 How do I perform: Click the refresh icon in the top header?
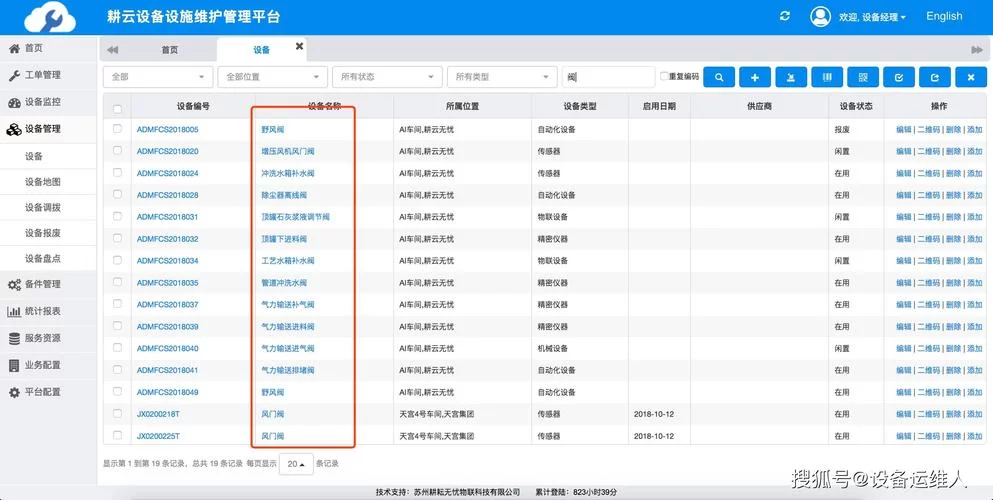[785, 16]
